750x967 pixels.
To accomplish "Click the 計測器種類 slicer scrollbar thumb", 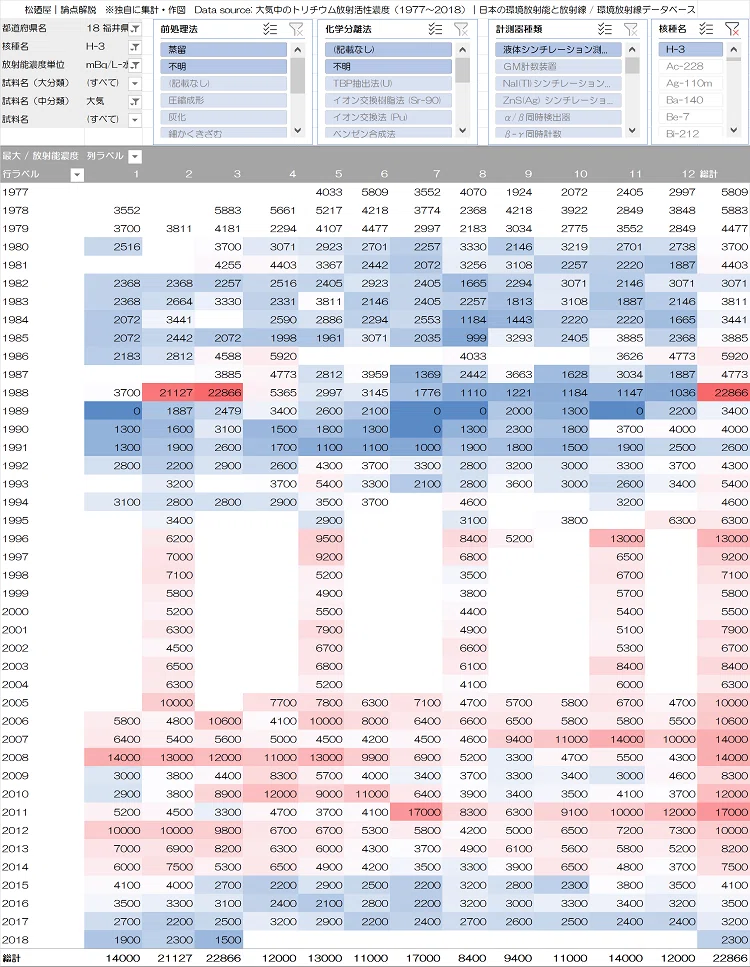I will point(632,65).
